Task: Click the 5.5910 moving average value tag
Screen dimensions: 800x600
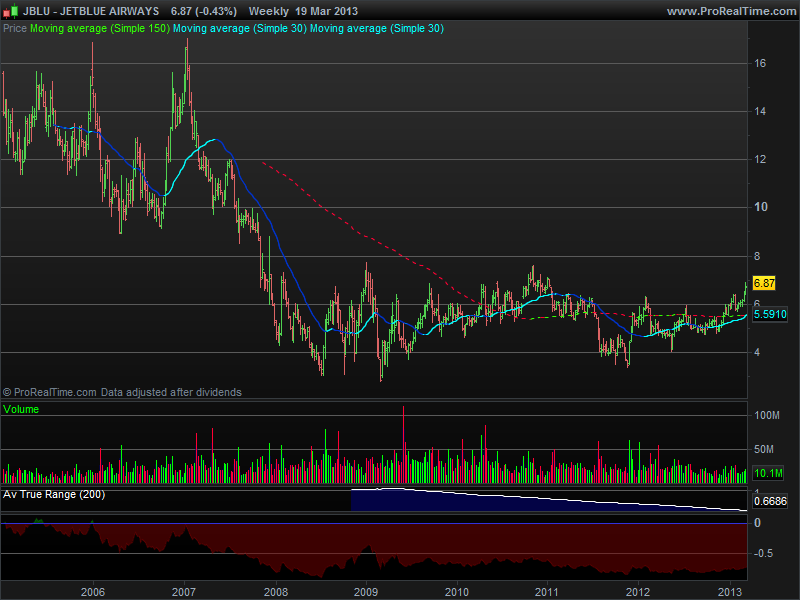Action: tap(769, 314)
